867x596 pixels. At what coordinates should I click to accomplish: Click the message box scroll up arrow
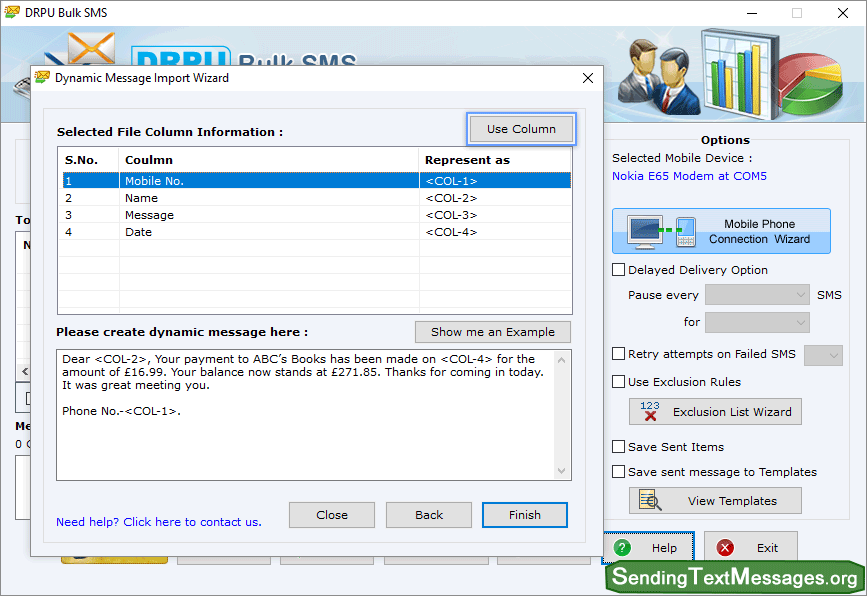click(x=562, y=360)
